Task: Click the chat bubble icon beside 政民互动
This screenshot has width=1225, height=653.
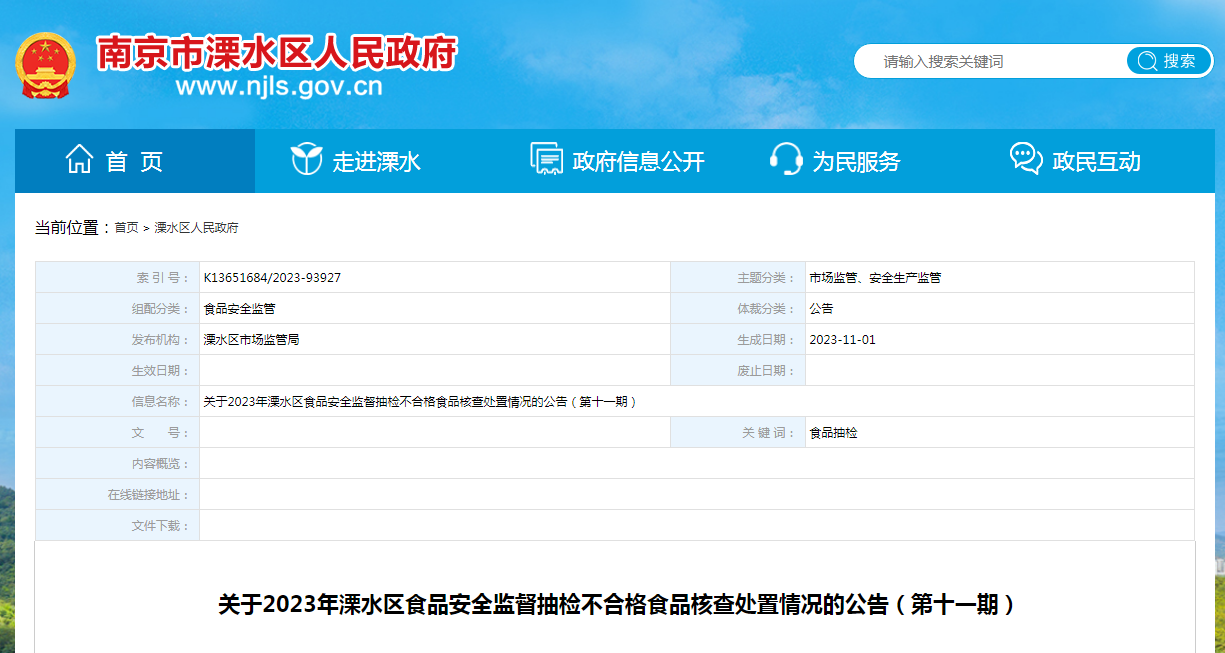Action: [1026, 160]
